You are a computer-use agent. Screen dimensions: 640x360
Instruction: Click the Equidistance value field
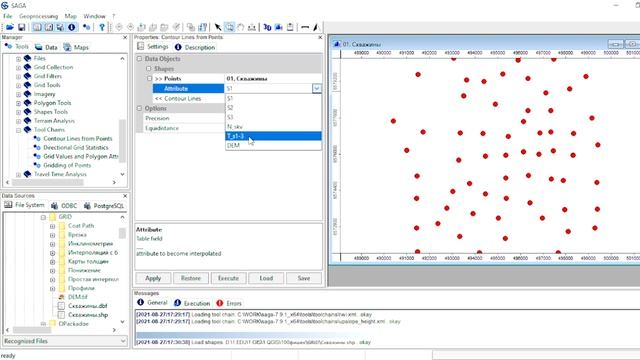click(273, 128)
